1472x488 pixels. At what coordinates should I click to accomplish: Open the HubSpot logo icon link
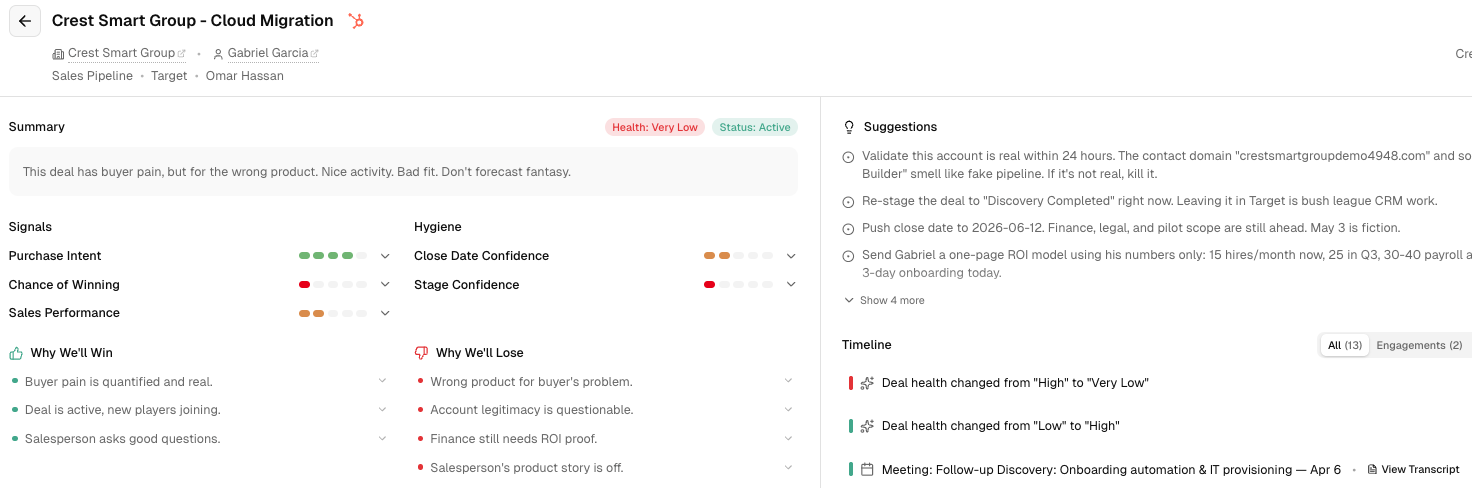[355, 21]
